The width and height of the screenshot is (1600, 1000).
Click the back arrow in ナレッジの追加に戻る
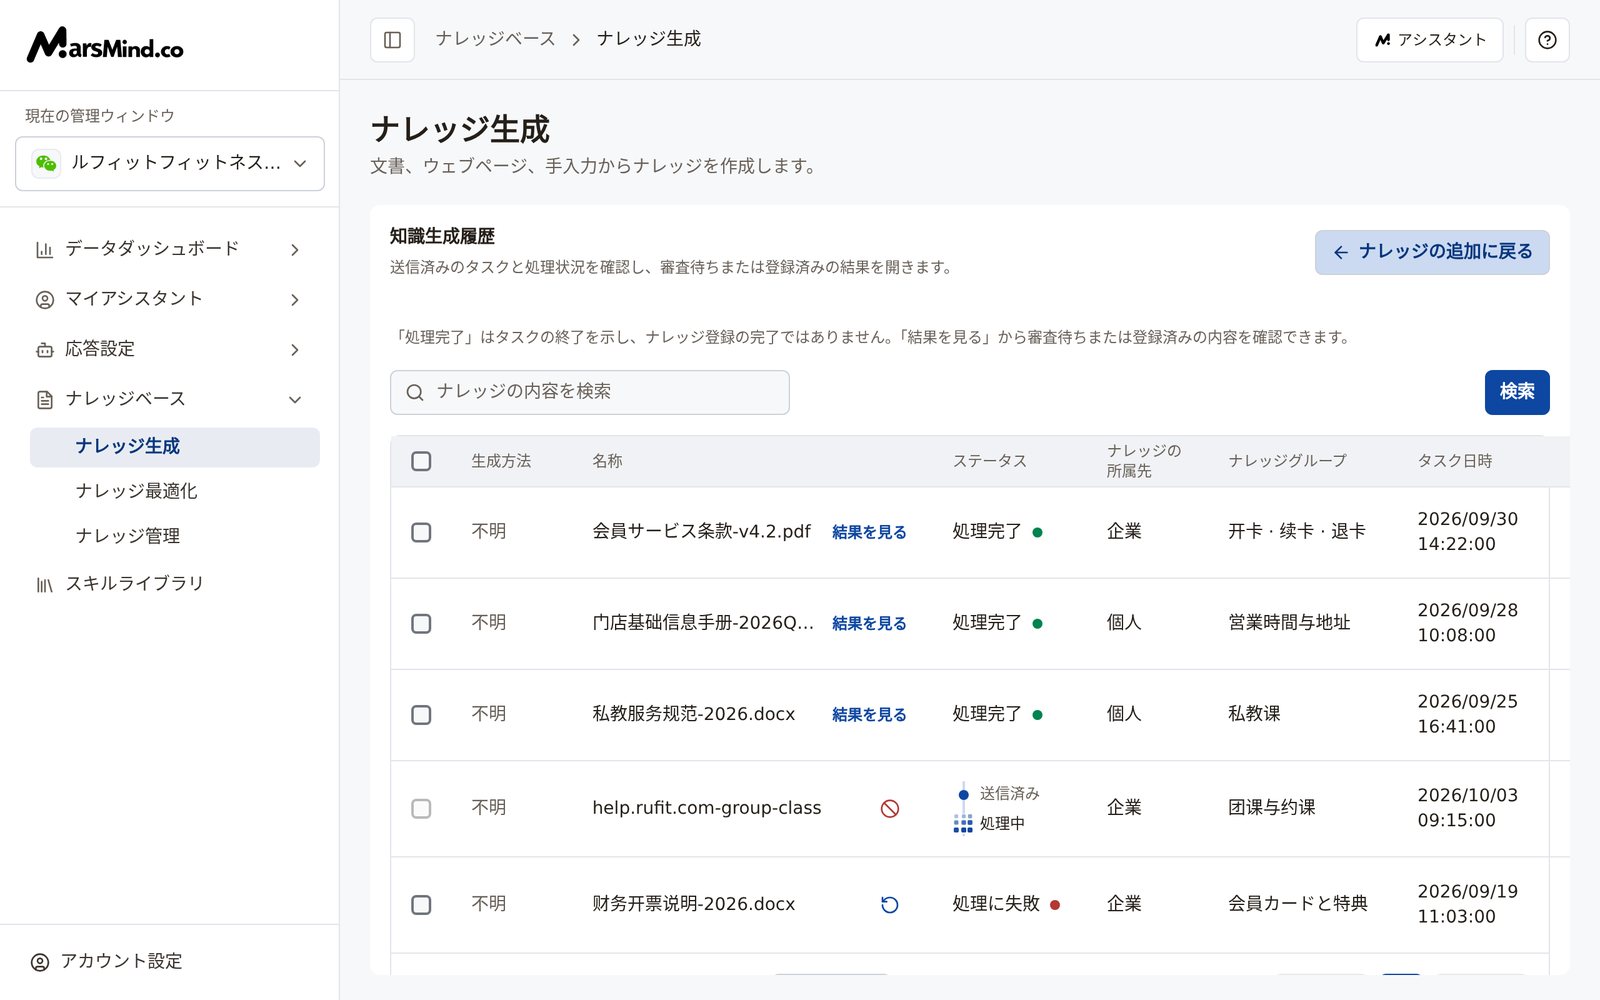1341,252
